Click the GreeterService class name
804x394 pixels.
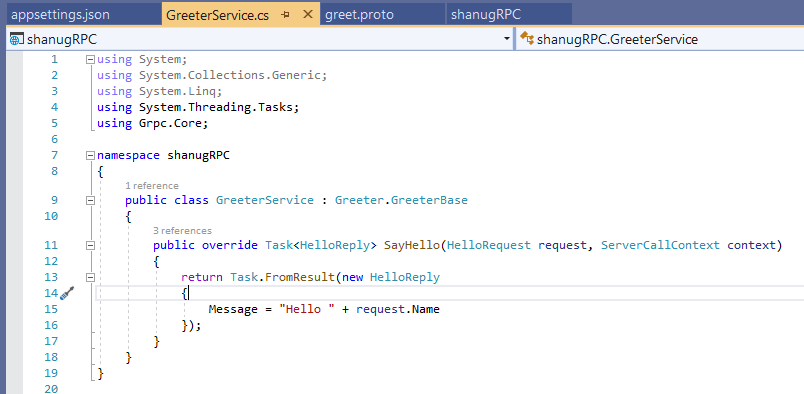(x=265, y=200)
